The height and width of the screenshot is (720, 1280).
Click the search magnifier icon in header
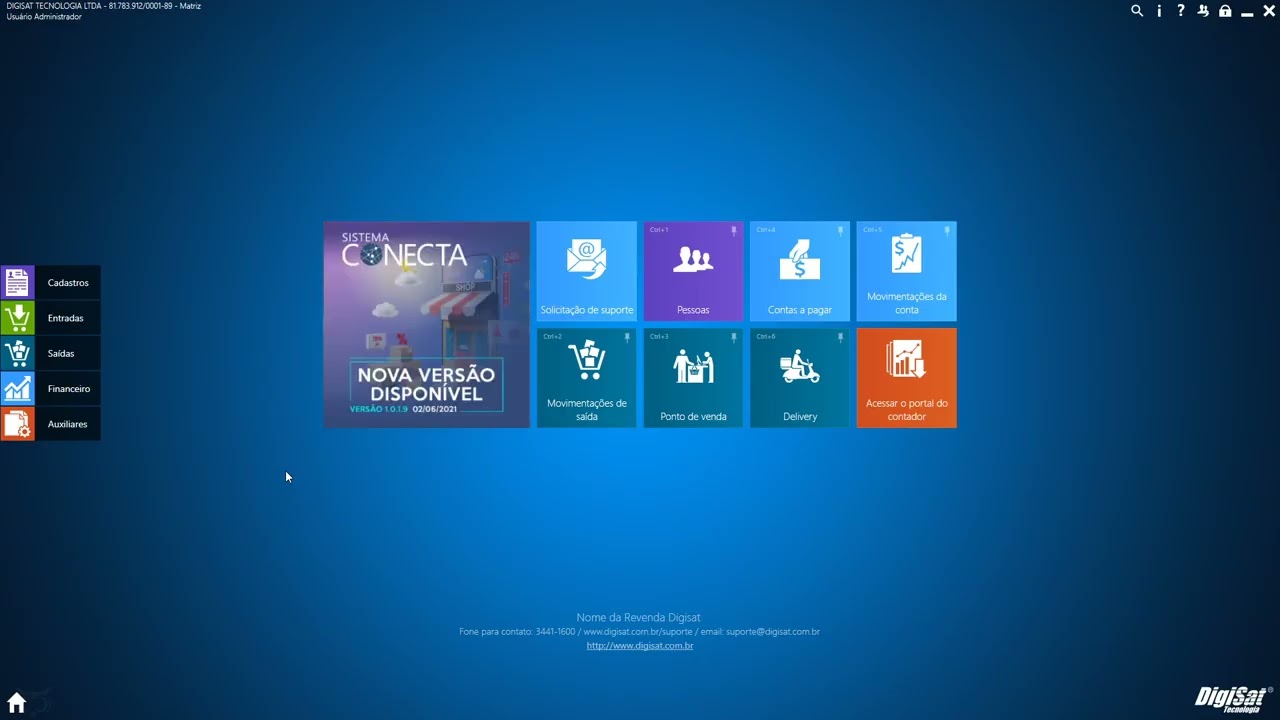click(1137, 11)
